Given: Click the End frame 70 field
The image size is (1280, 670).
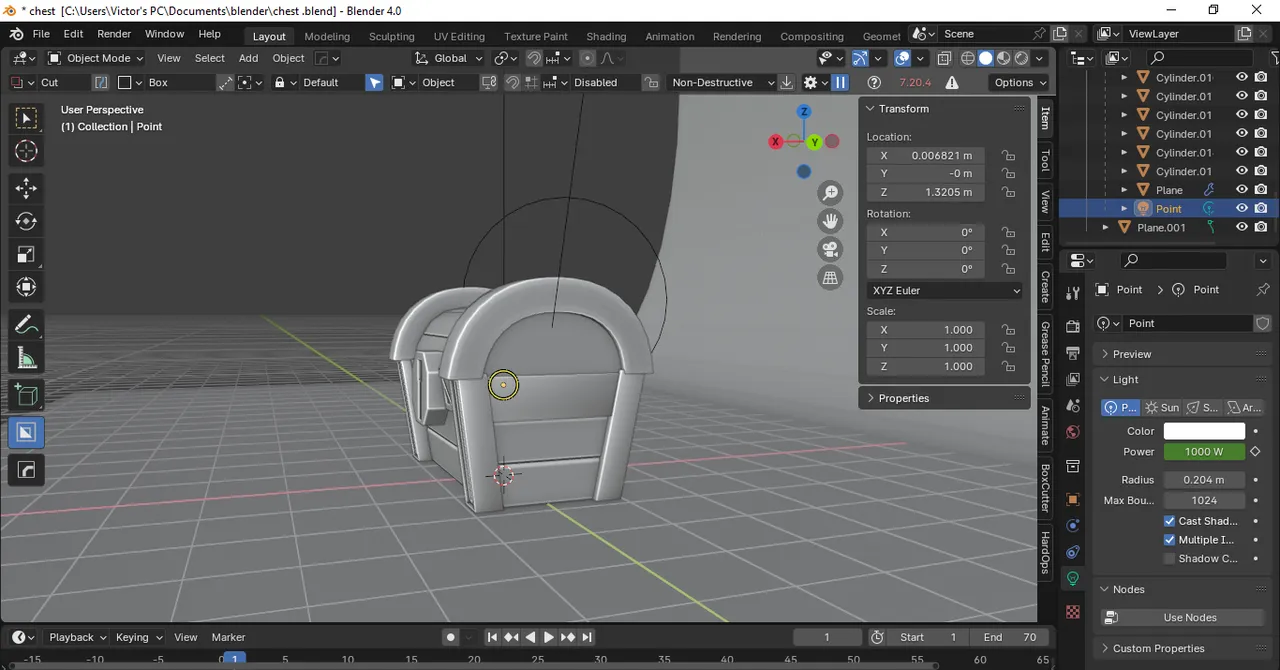Looking at the screenshot, I should [1010, 637].
